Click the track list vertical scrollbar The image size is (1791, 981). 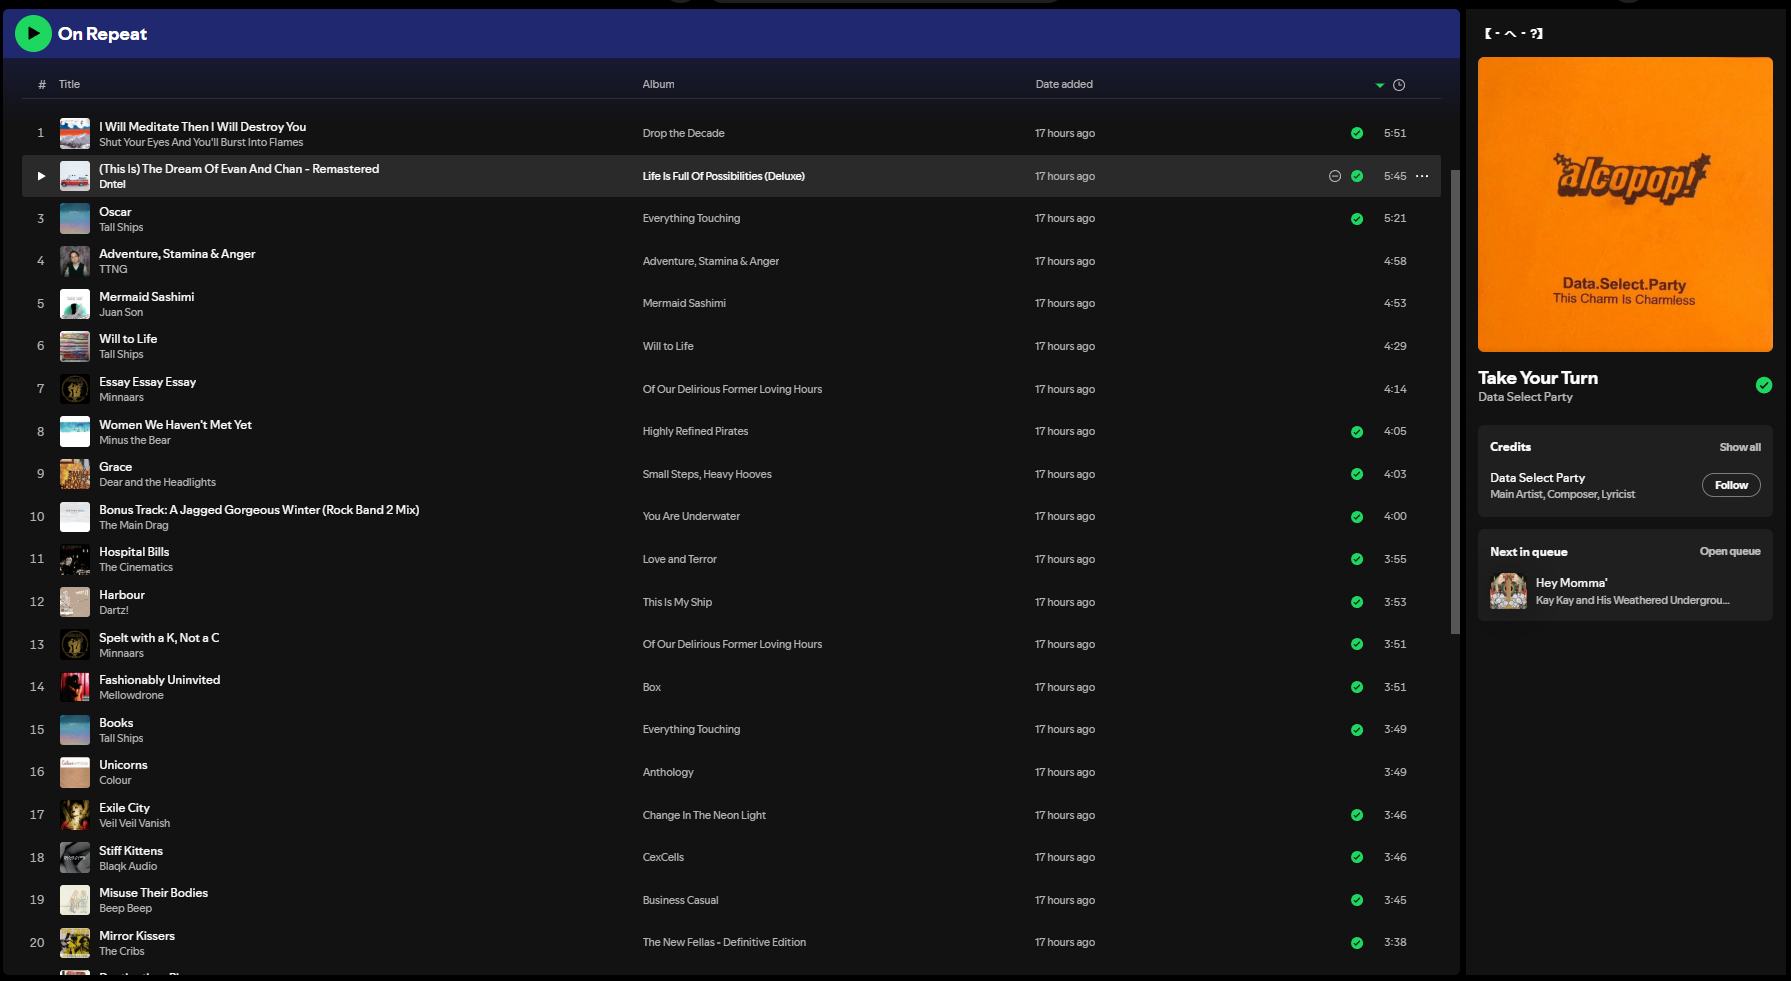click(x=1455, y=402)
